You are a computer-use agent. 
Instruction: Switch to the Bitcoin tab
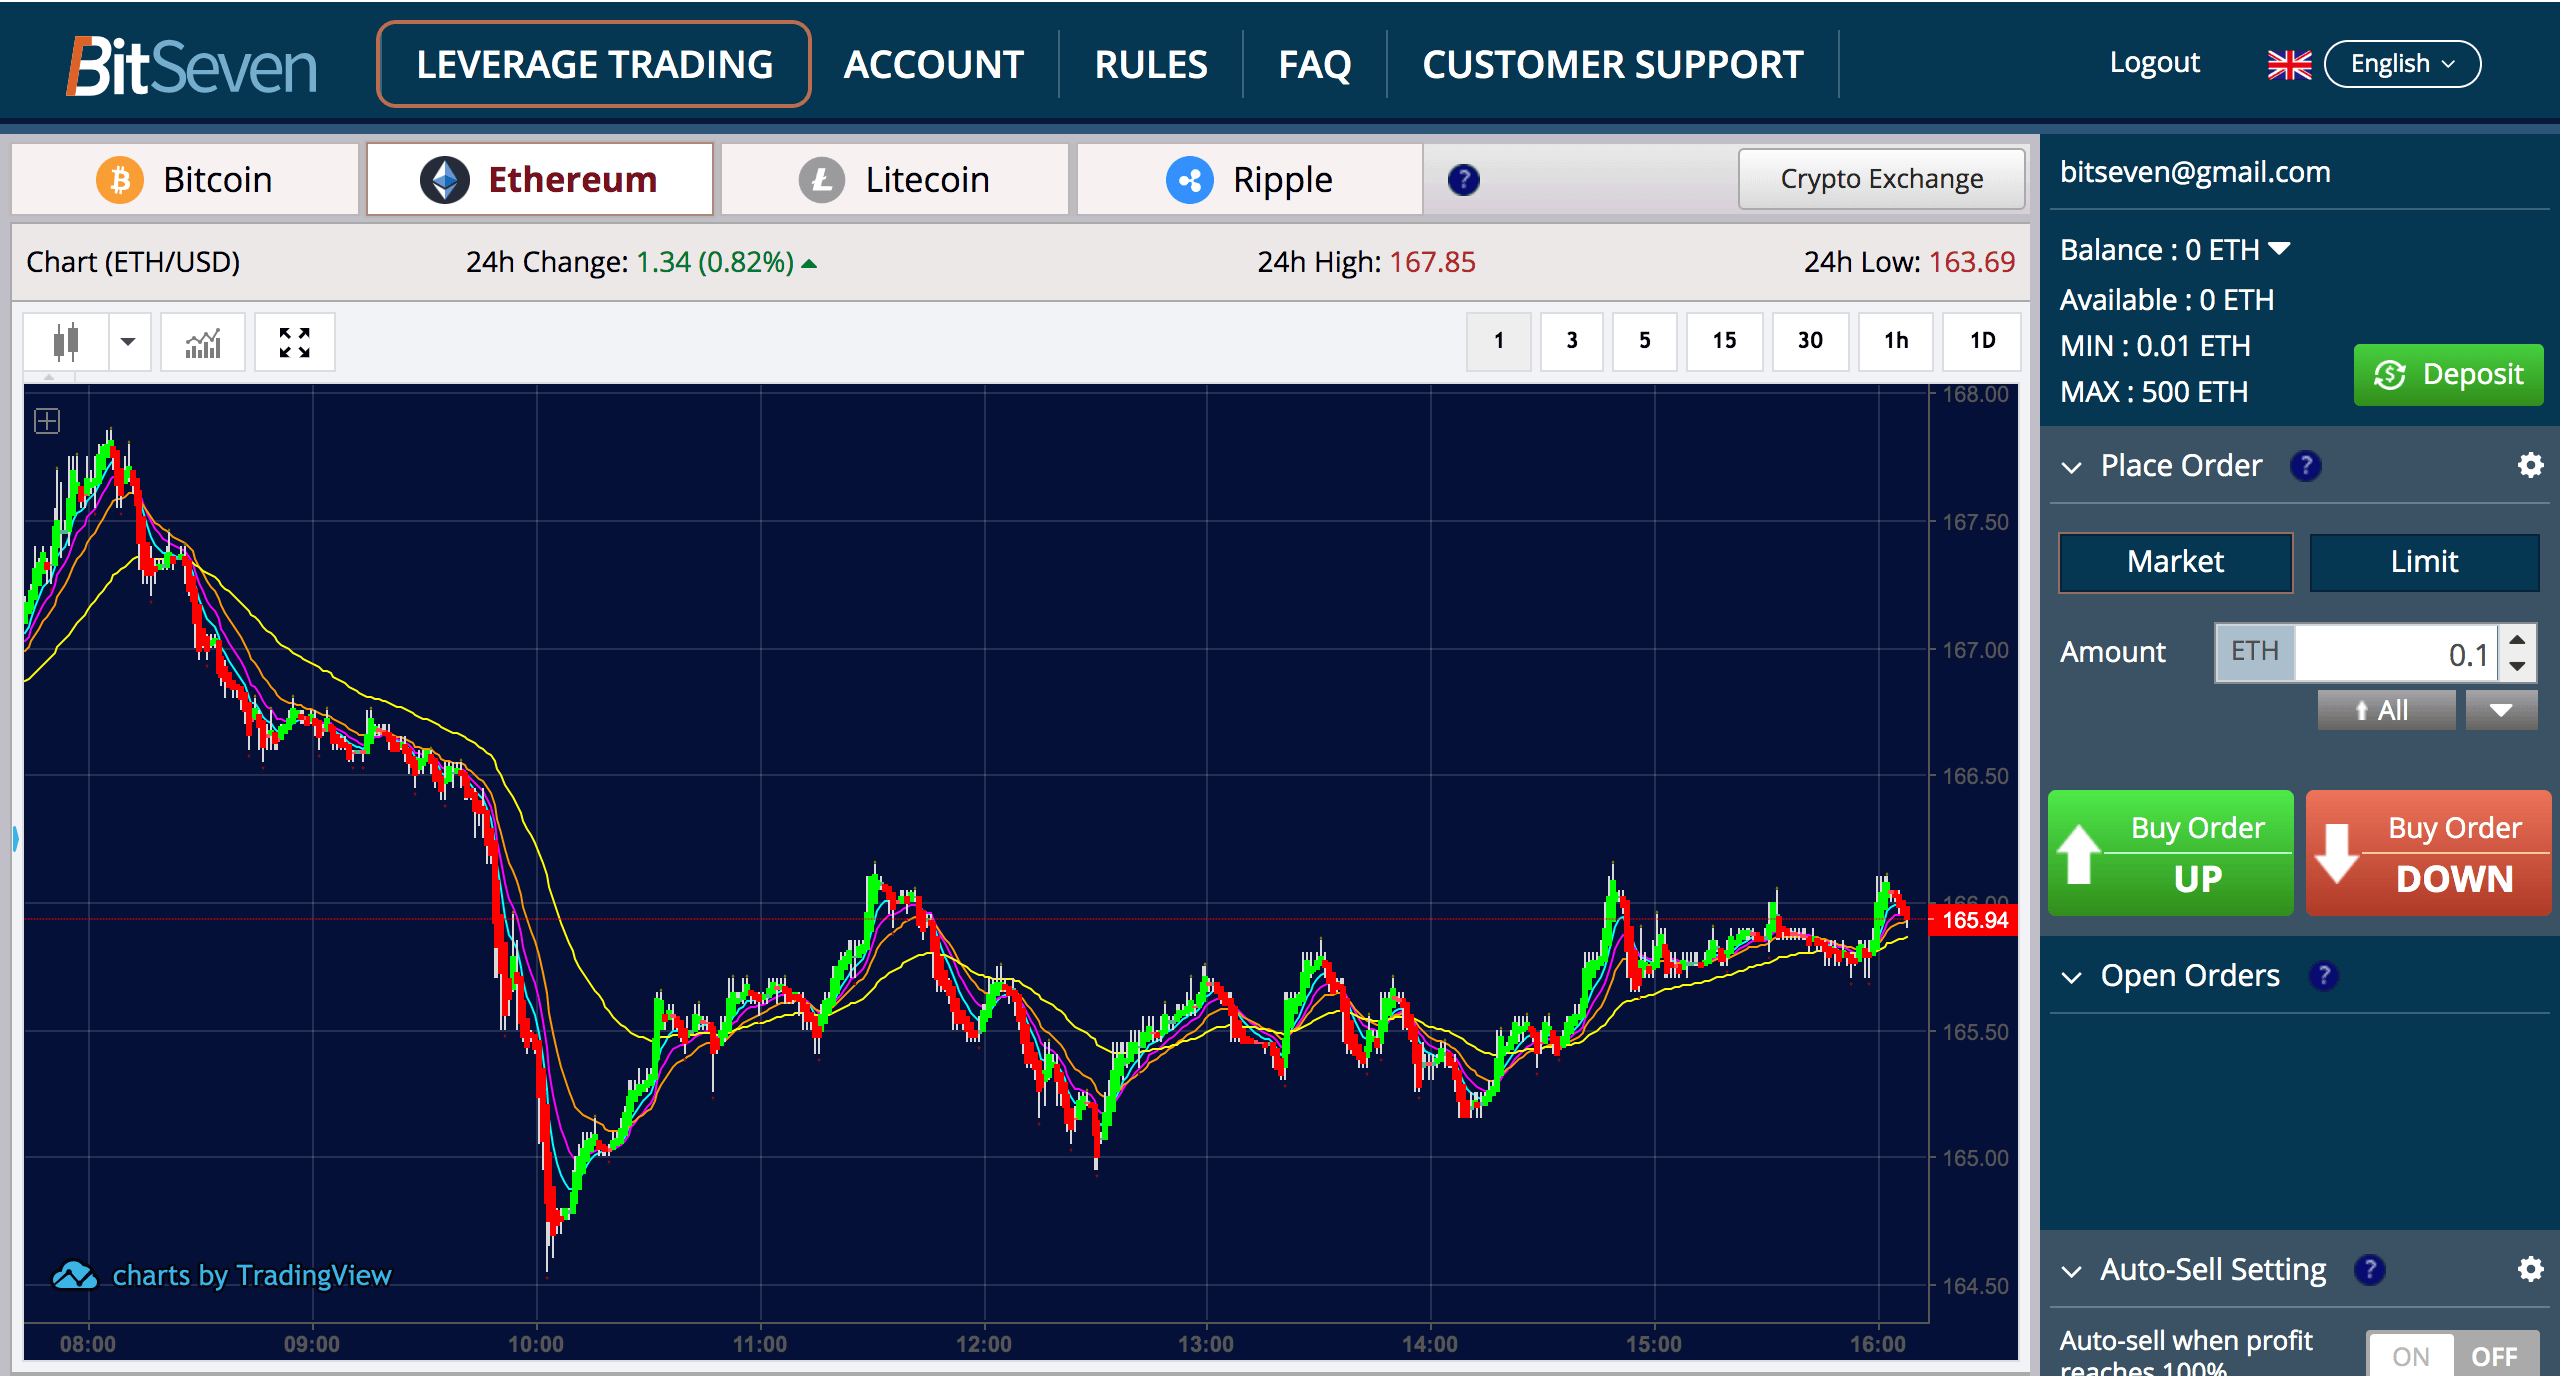click(x=185, y=180)
